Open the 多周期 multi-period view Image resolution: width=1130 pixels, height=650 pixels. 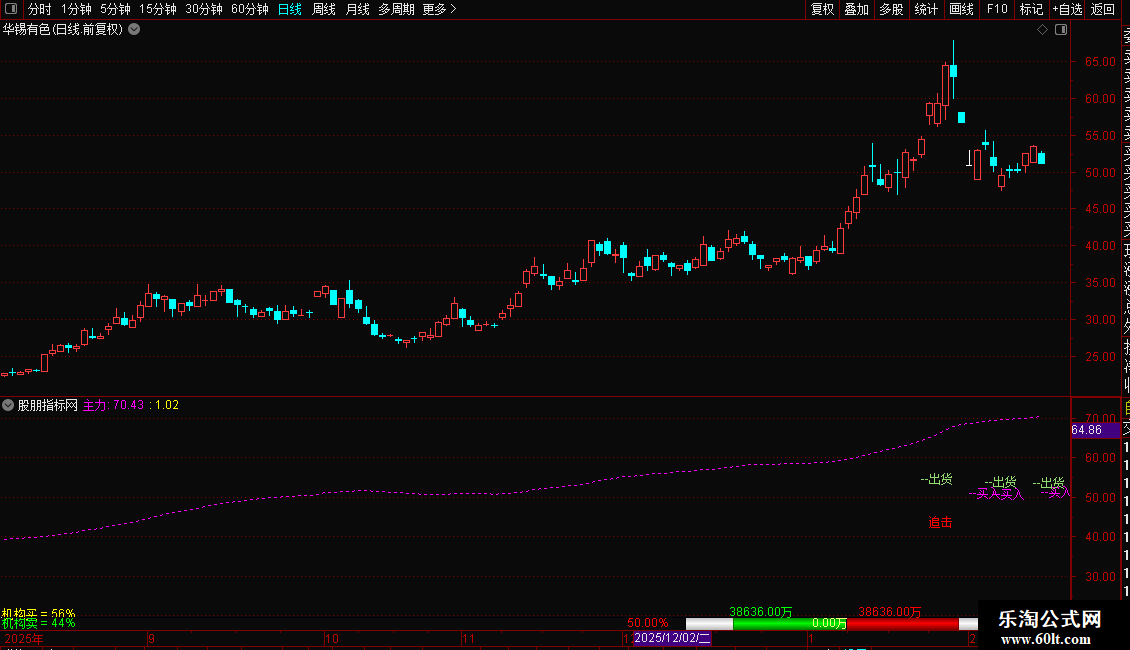[396, 9]
